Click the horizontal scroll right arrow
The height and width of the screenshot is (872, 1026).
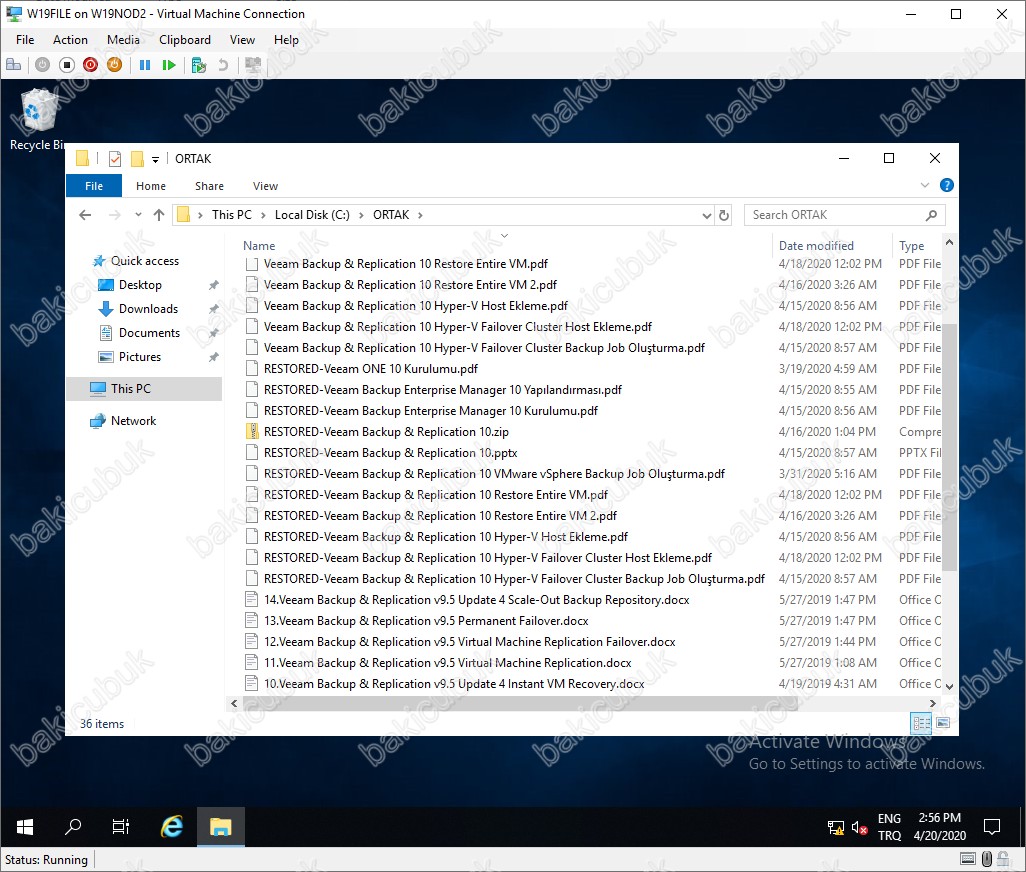click(x=932, y=703)
